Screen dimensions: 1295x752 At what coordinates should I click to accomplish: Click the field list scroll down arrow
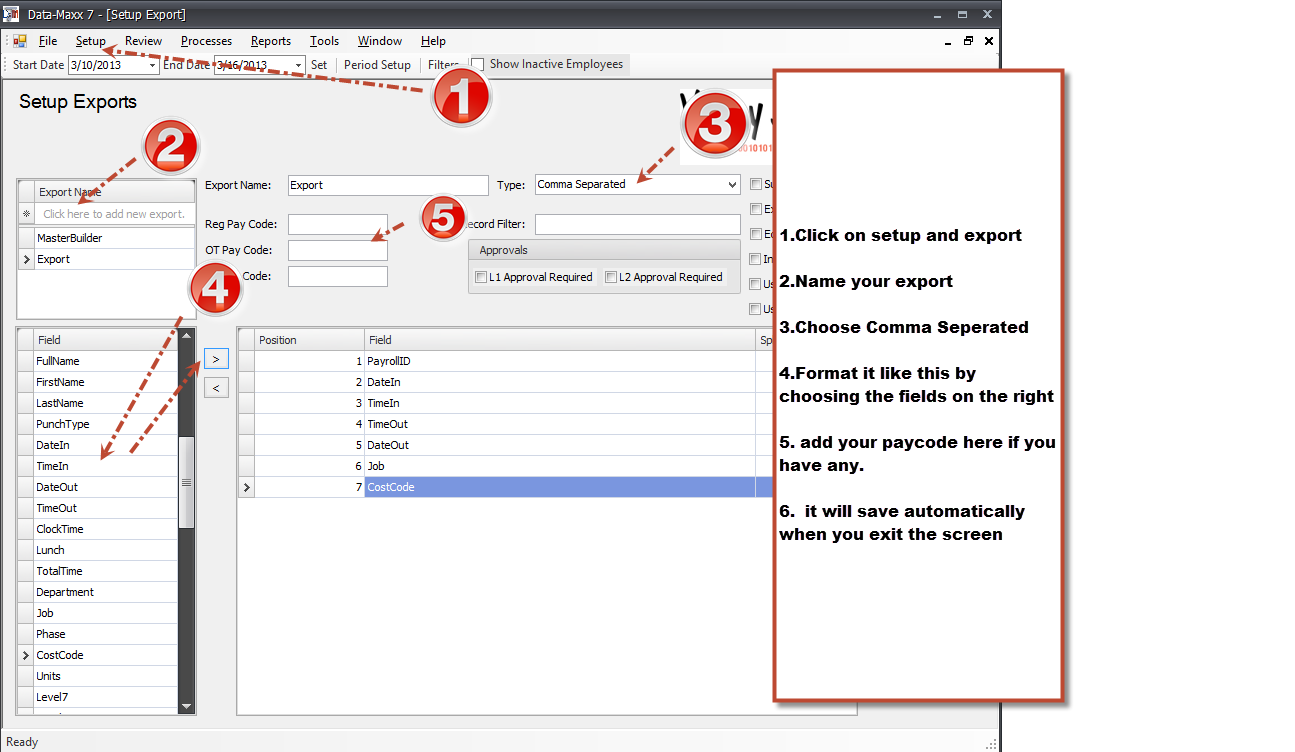tap(187, 707)
